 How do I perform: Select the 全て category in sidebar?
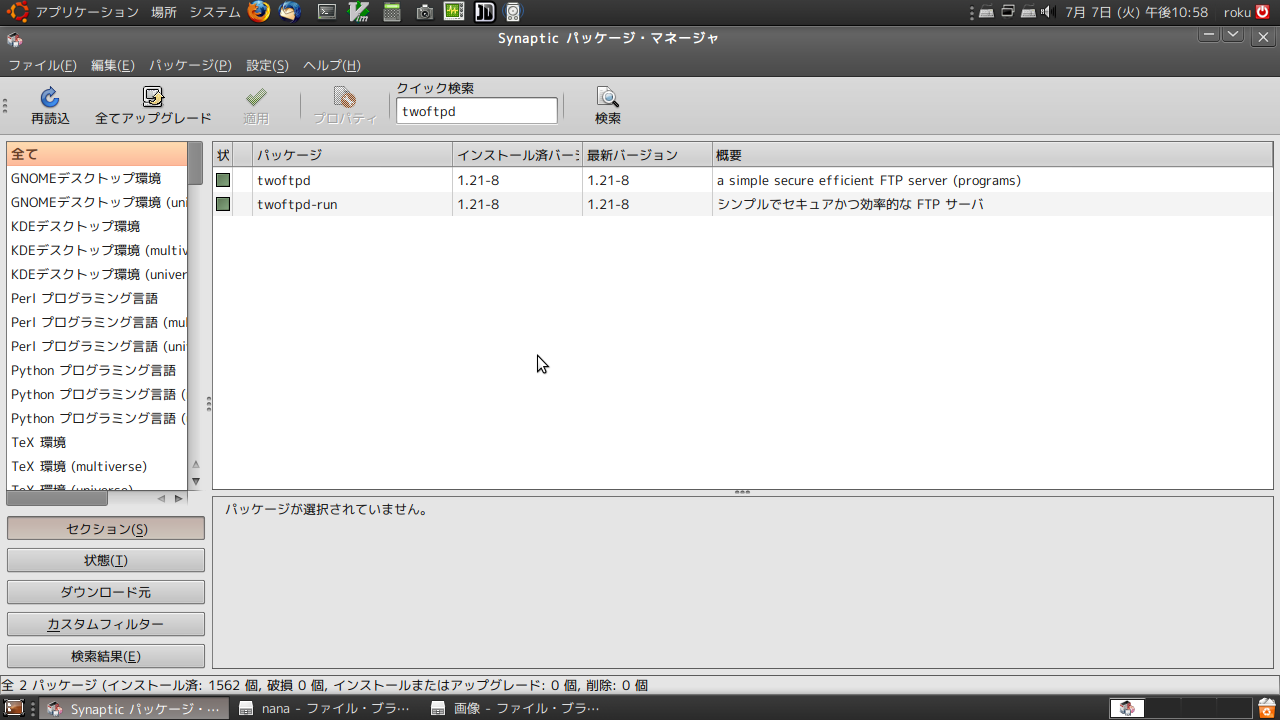click(x=97, y=154)
